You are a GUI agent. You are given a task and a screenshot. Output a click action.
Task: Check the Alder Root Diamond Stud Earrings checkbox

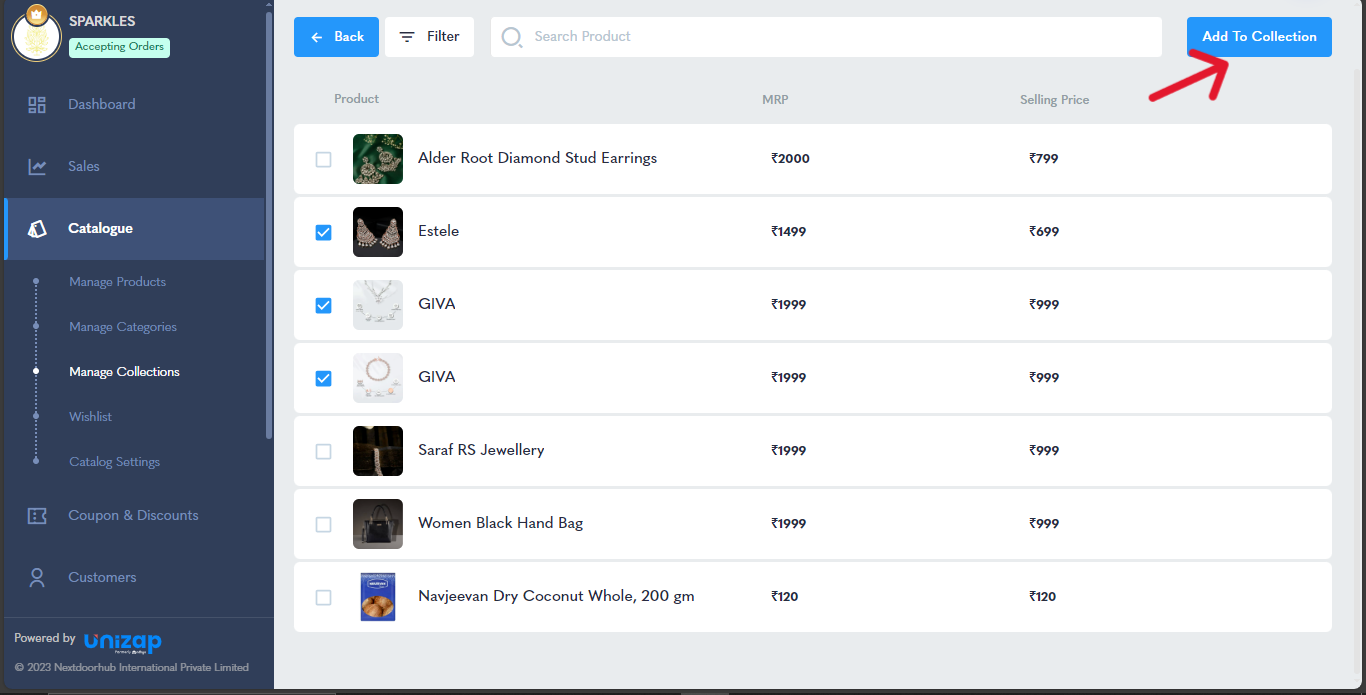(323, 159)
